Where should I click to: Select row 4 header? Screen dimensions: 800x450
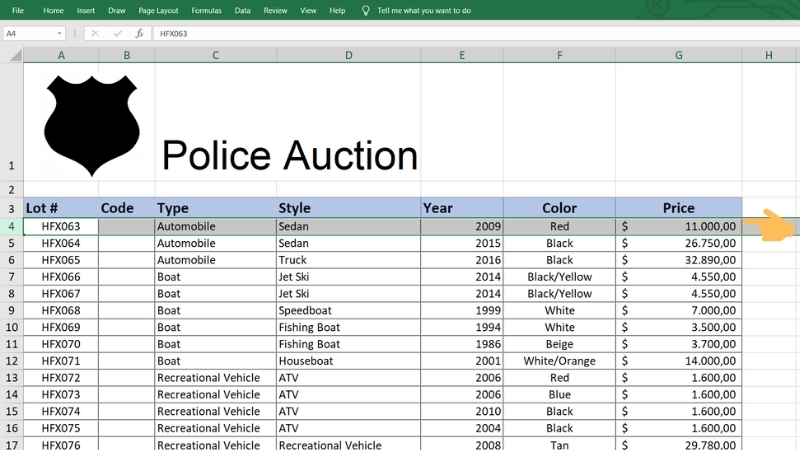point(11,226)
